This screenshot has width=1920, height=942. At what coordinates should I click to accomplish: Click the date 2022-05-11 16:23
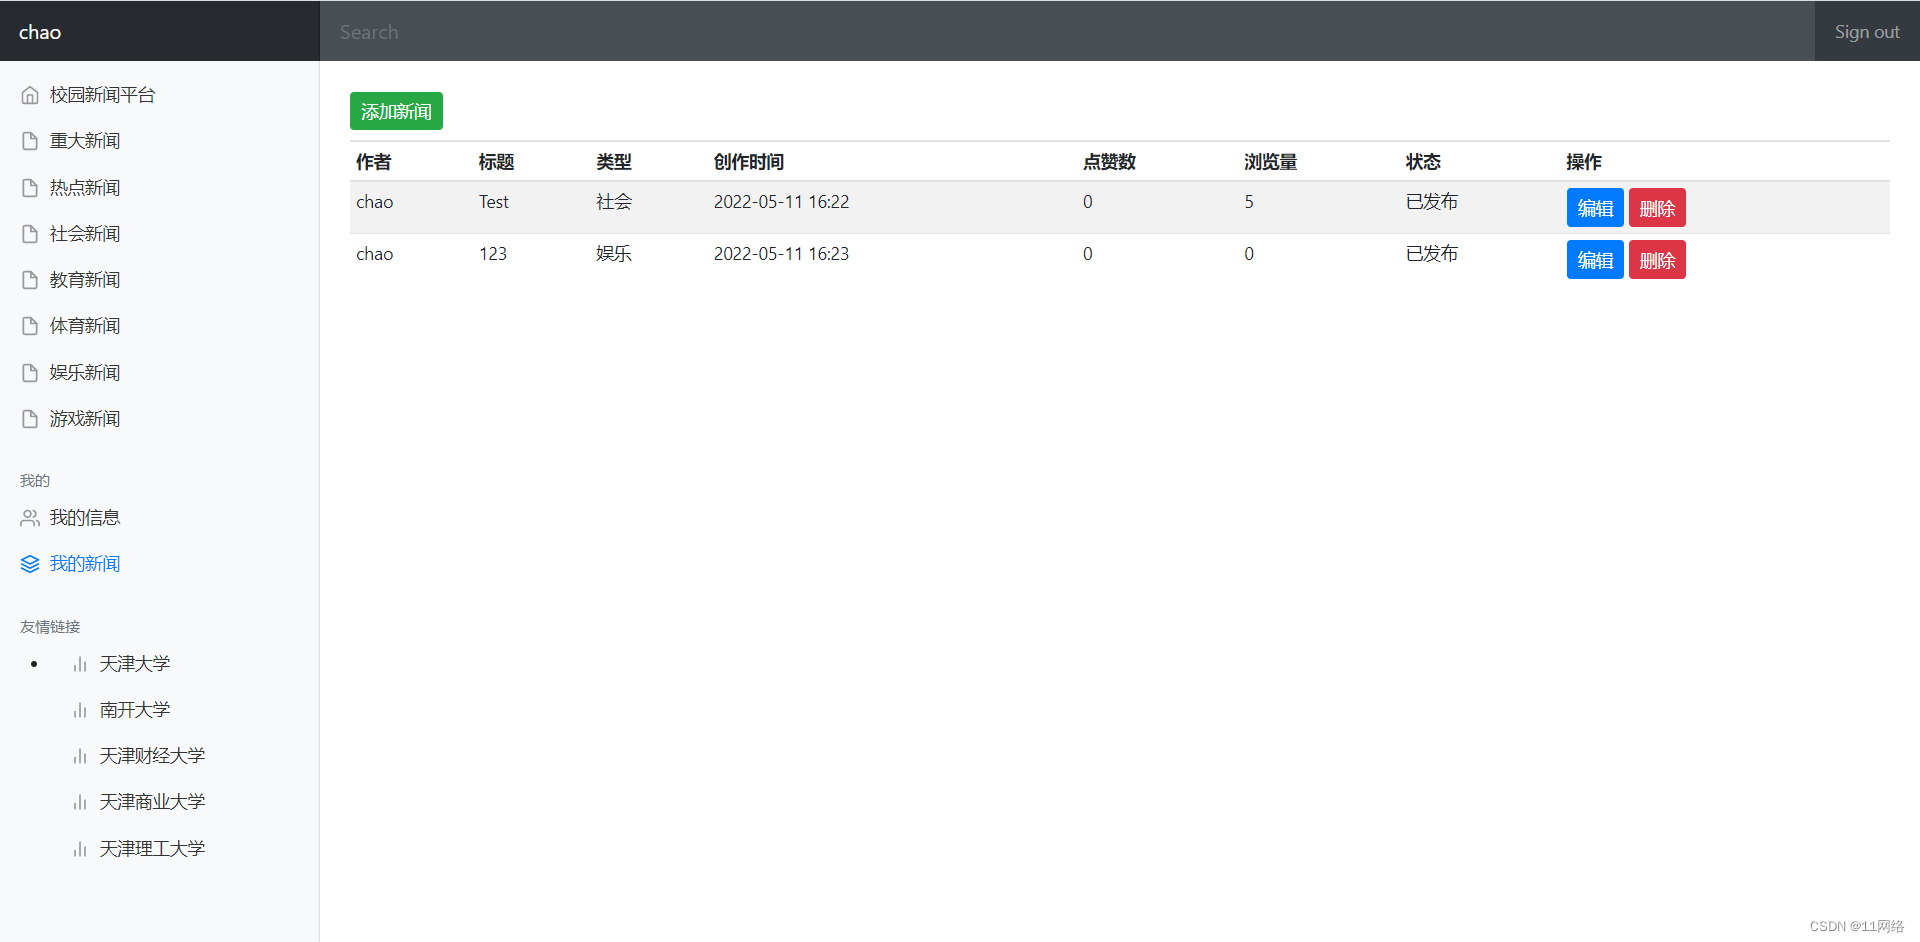pos(781,254)
